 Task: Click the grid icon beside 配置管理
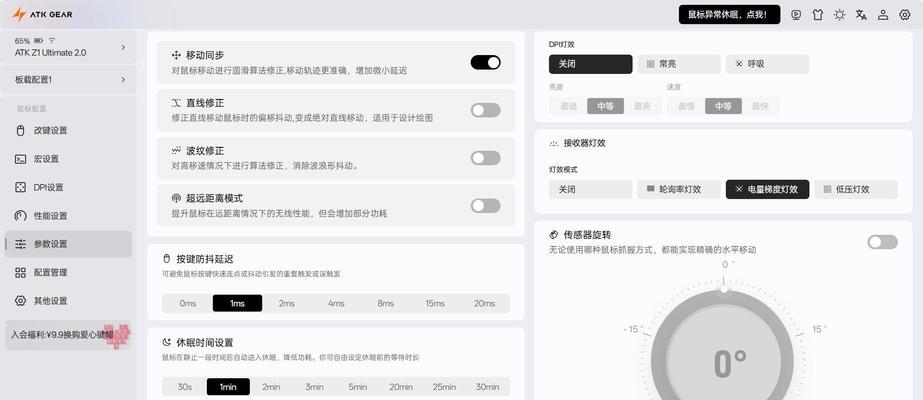(21, 272)
